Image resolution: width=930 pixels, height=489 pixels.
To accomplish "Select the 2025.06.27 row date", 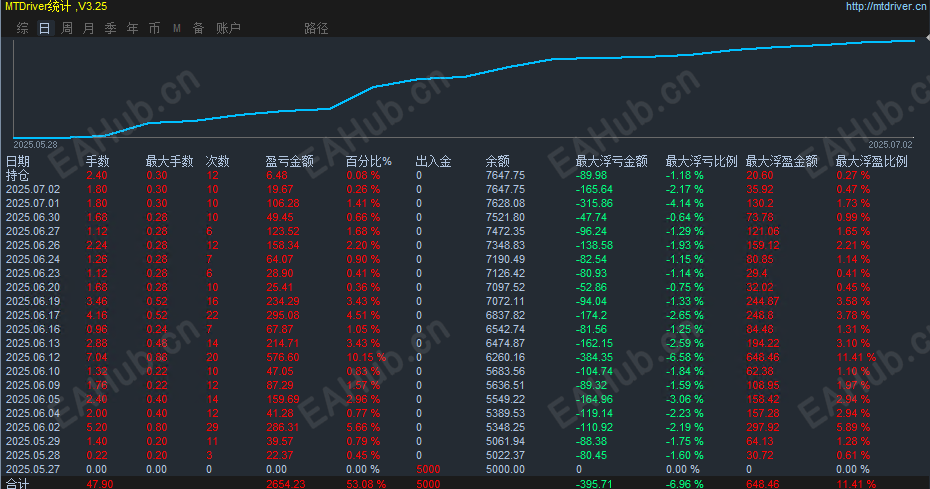I will (33, 231).
